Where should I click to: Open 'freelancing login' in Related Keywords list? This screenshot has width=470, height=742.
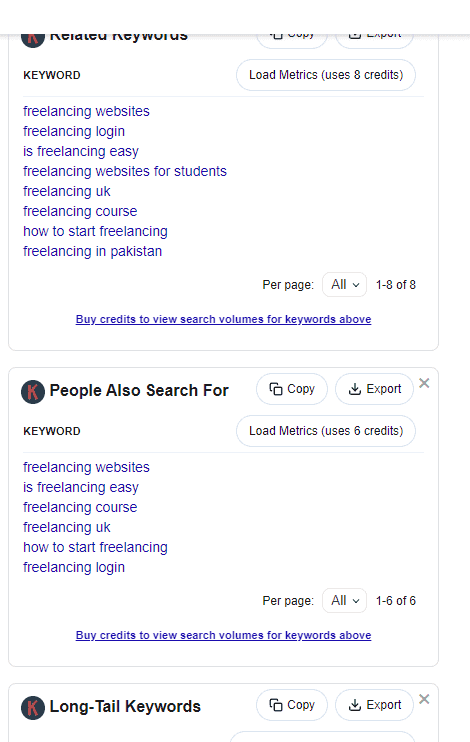click(74, 132)
